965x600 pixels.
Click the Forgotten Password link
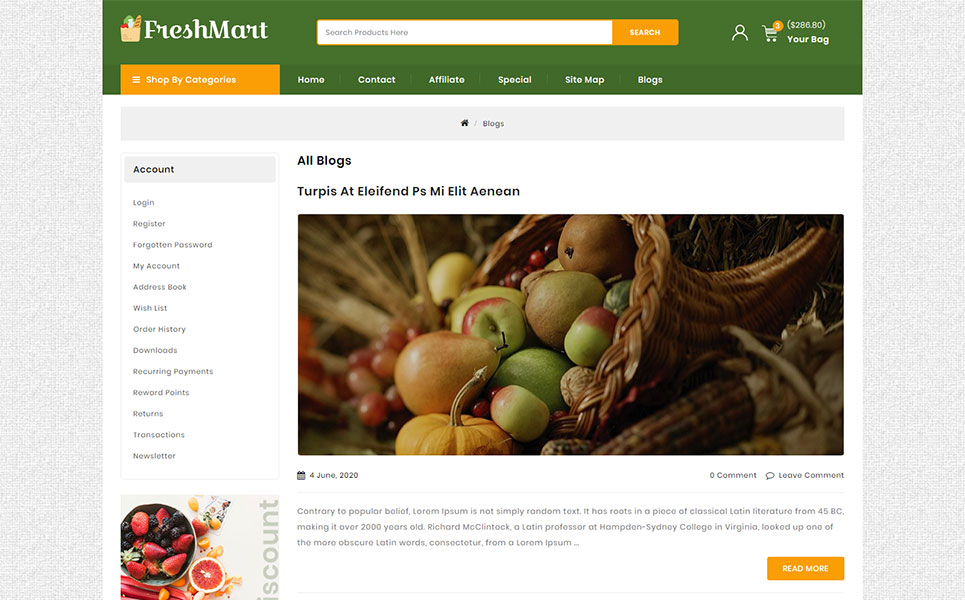(x=172, y=245)
